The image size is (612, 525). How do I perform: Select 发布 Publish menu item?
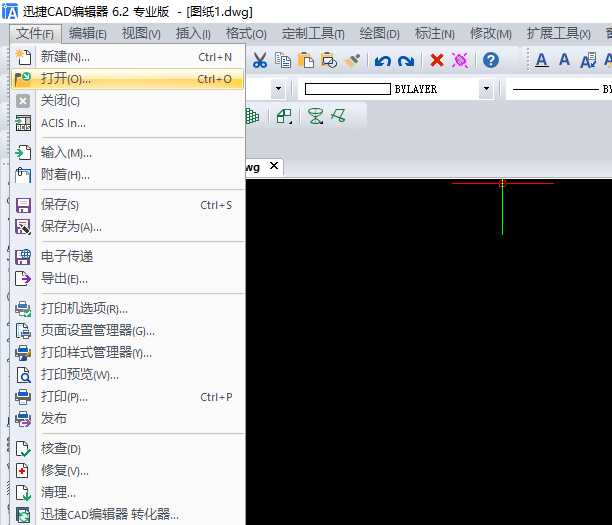coord(128,418)
